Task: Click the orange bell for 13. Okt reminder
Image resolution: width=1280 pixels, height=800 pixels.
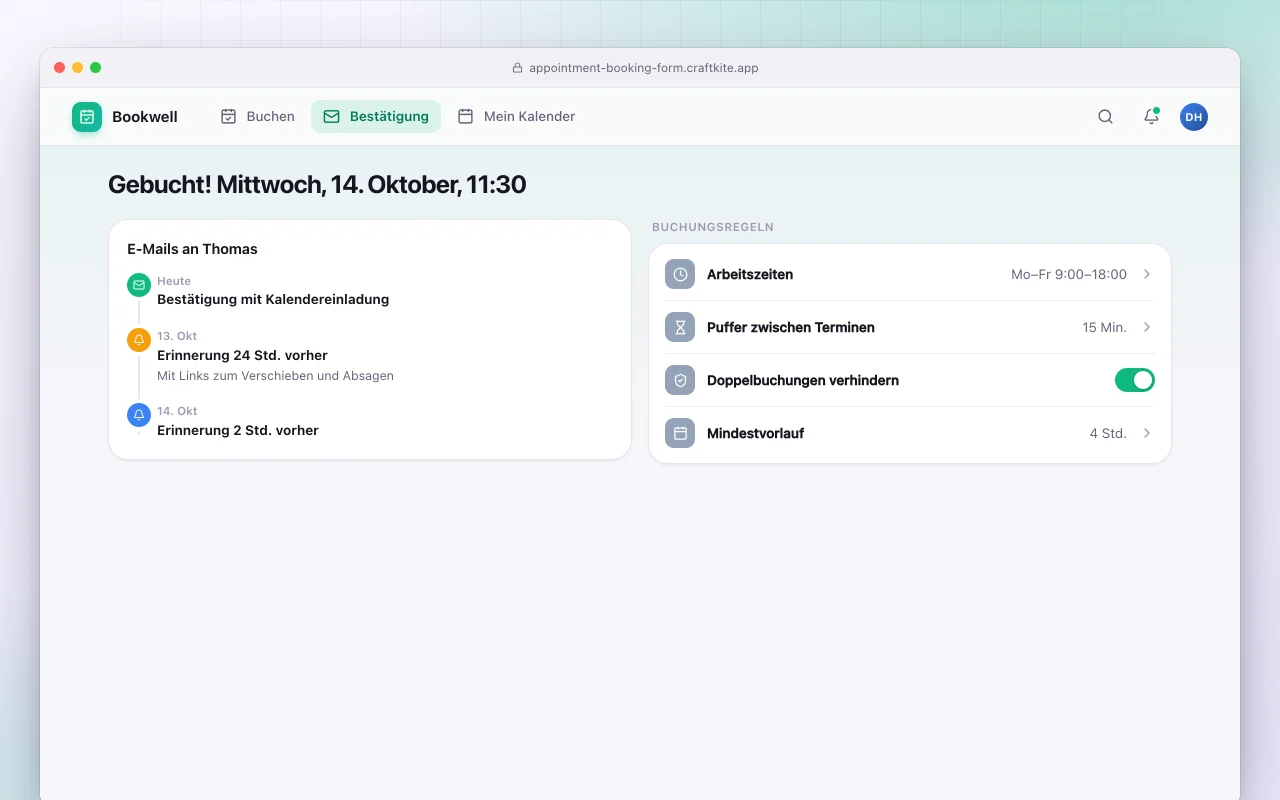Action: coord(139,340)
